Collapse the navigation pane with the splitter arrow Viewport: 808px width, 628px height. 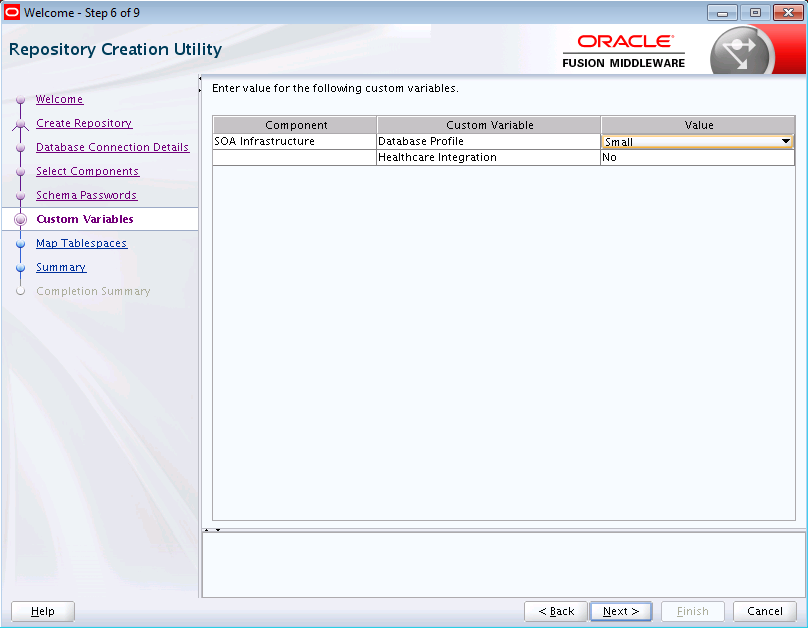coord(200,79)
